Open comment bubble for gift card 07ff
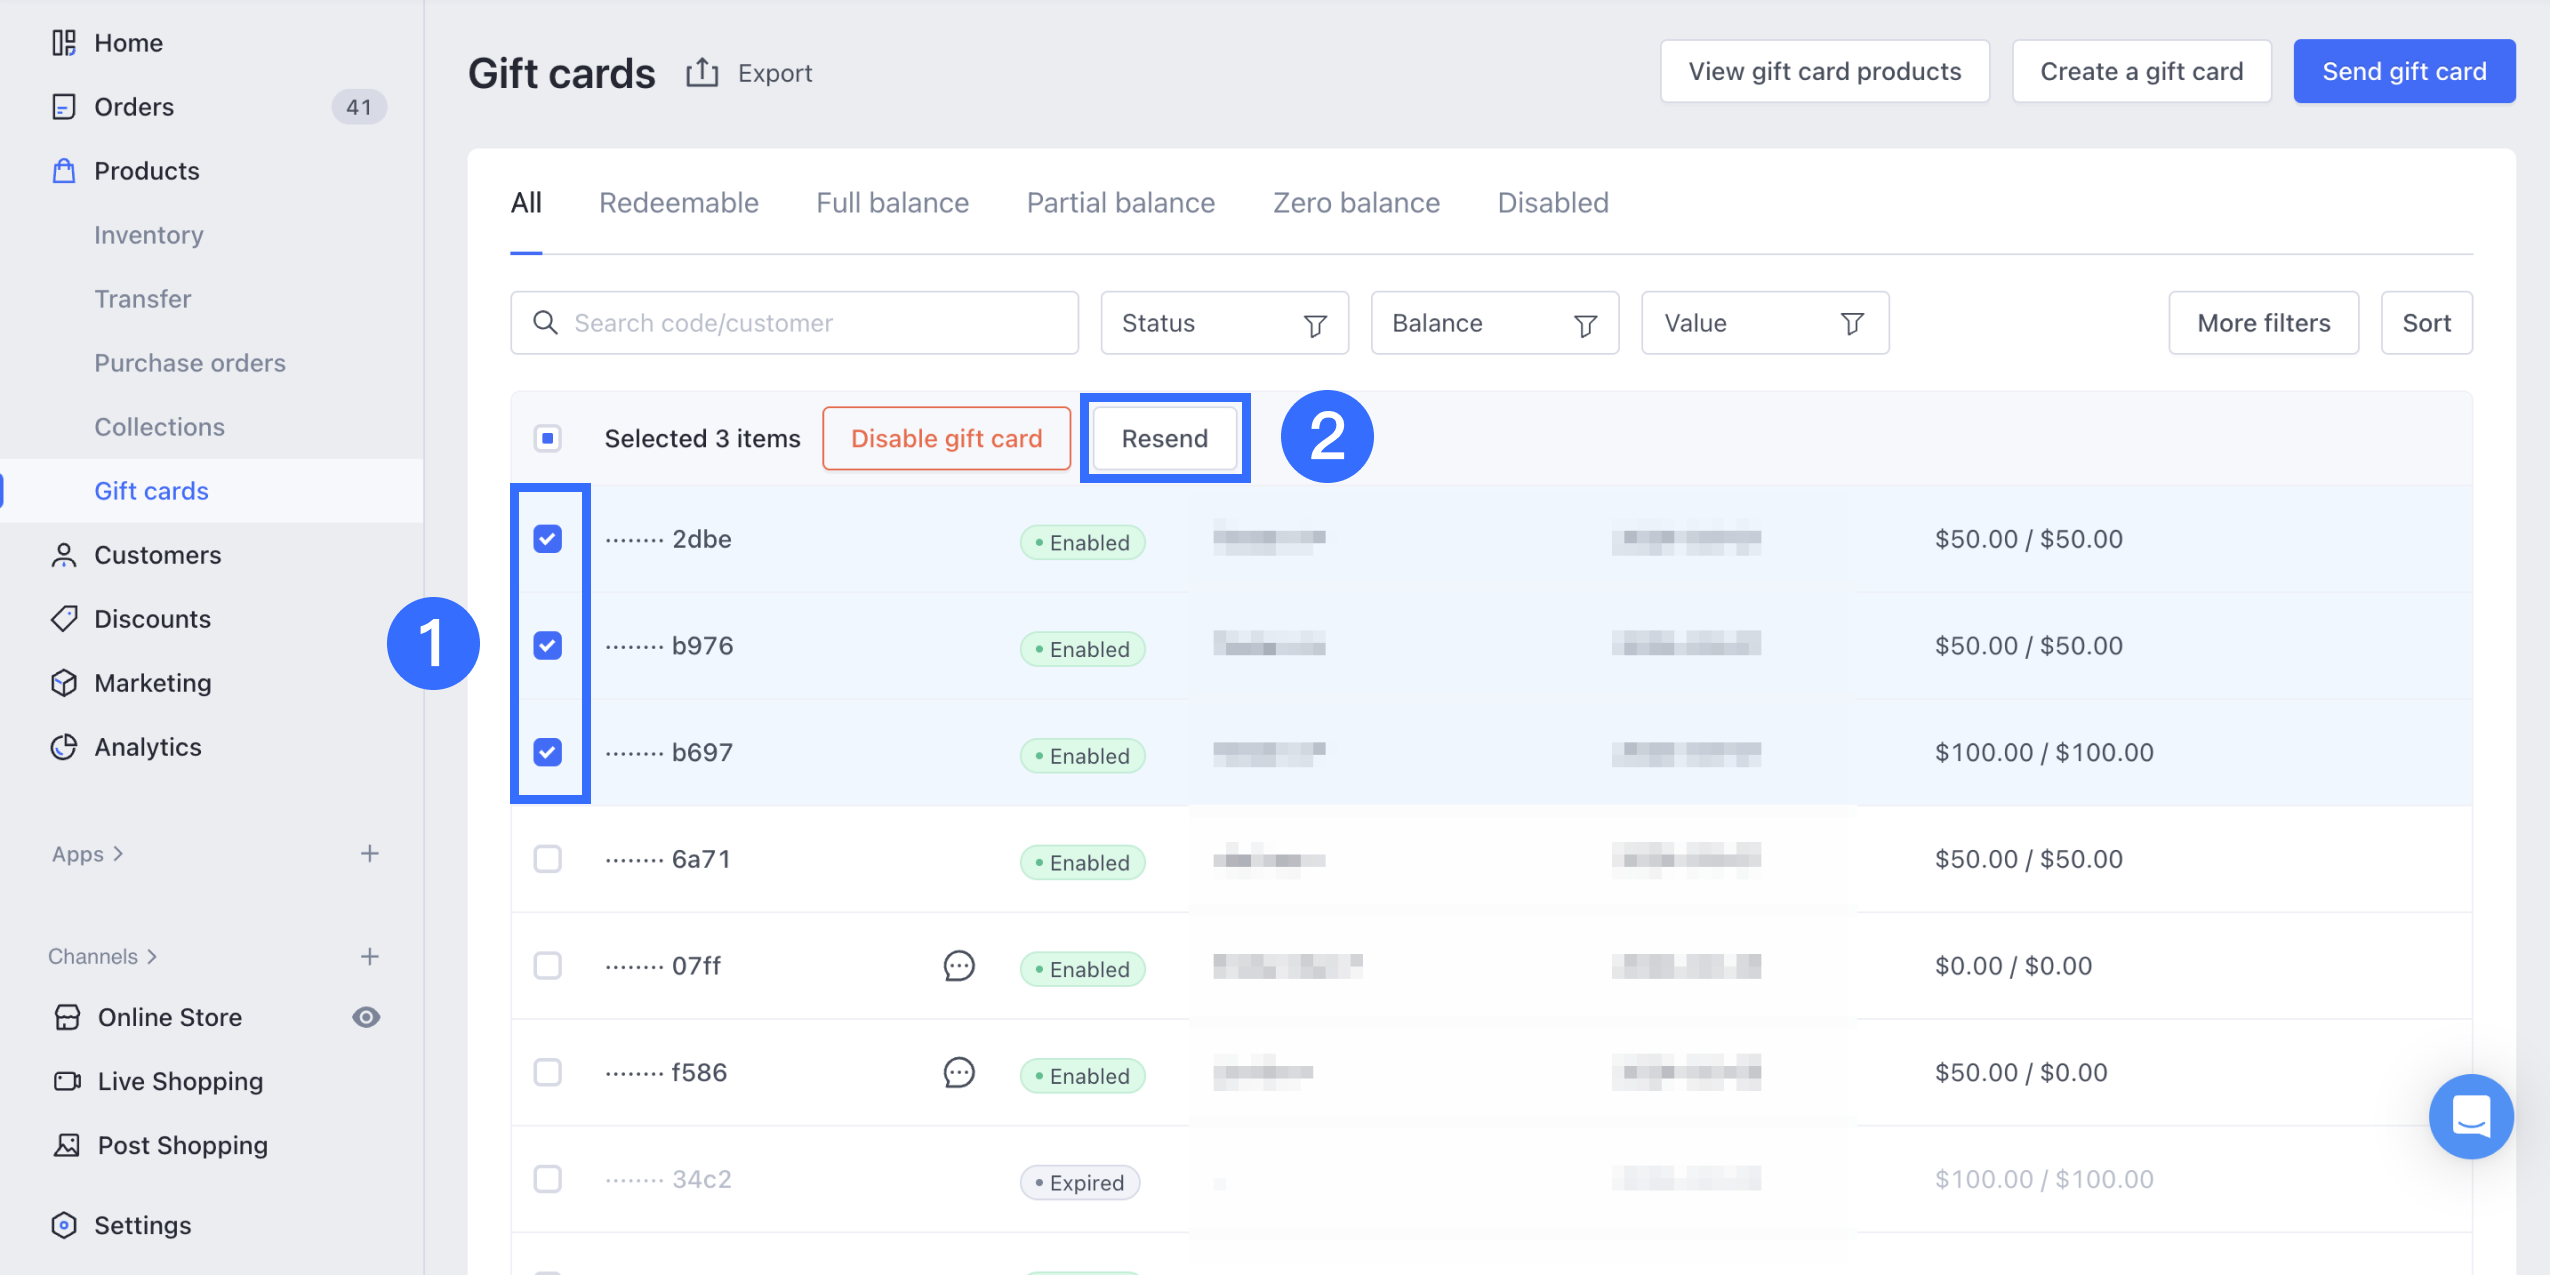Viewport: 2550px width, 1275px height. (x=958, y=966)
